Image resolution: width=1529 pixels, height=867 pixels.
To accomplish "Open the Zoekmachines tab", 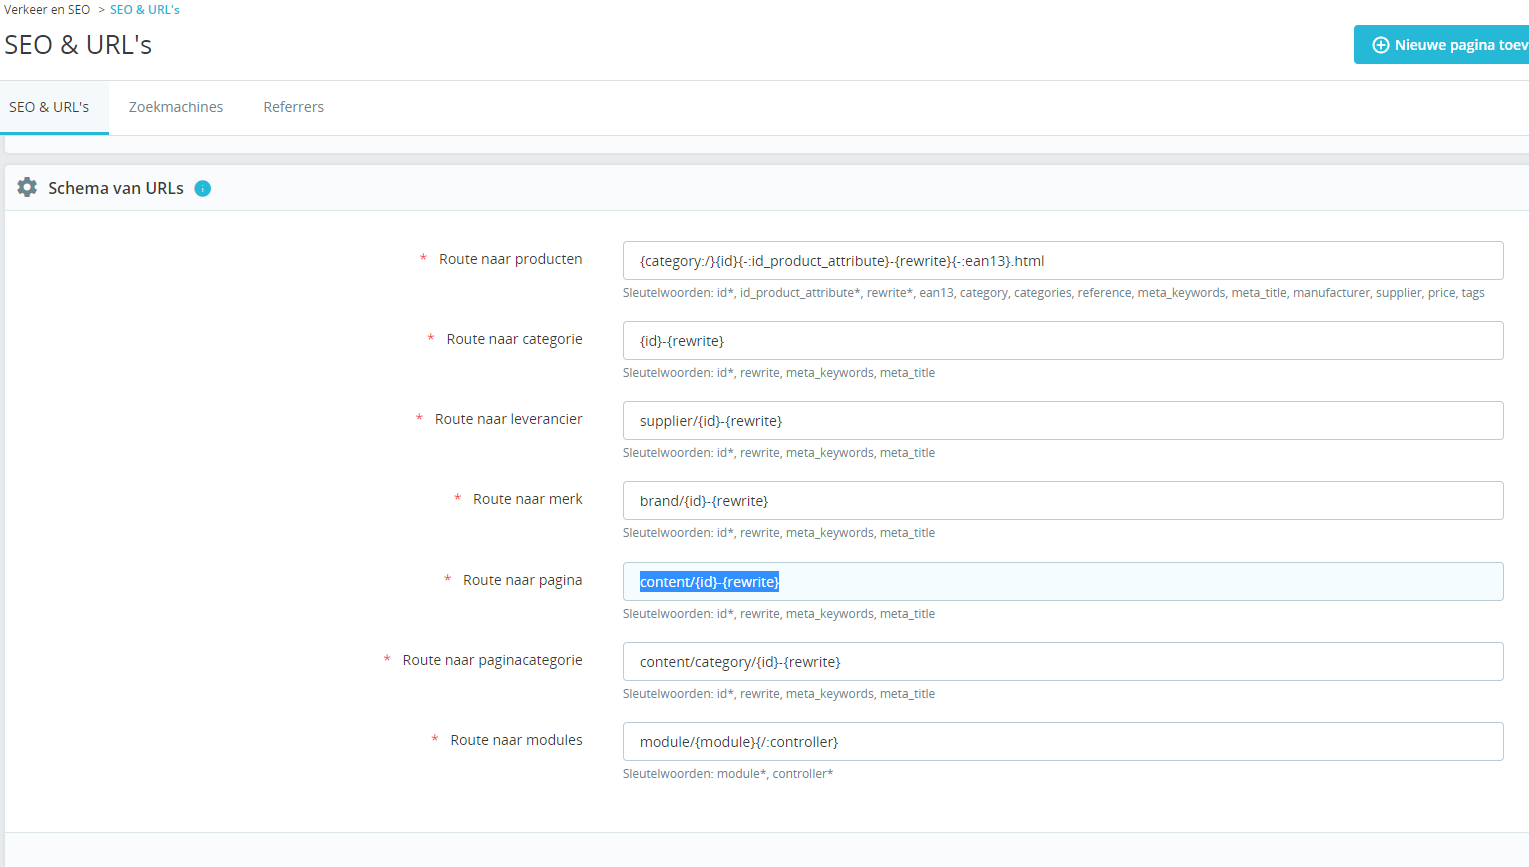I will [176, 107].
